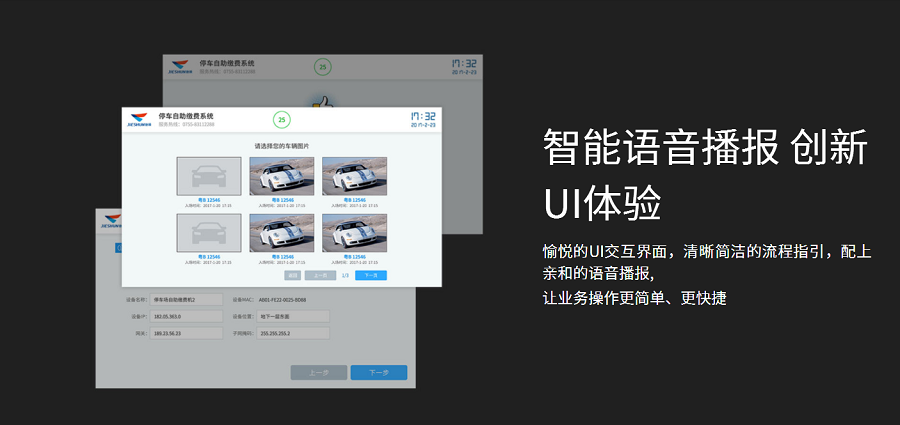This screenshot has height=425, width=900.
Task: Click the 17:32 clock in the back top window
Action: point(464,63)
